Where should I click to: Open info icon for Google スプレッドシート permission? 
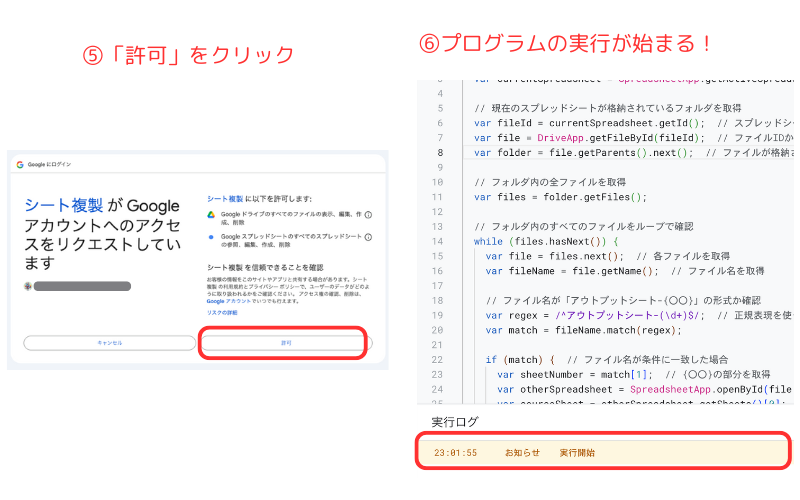368,237
